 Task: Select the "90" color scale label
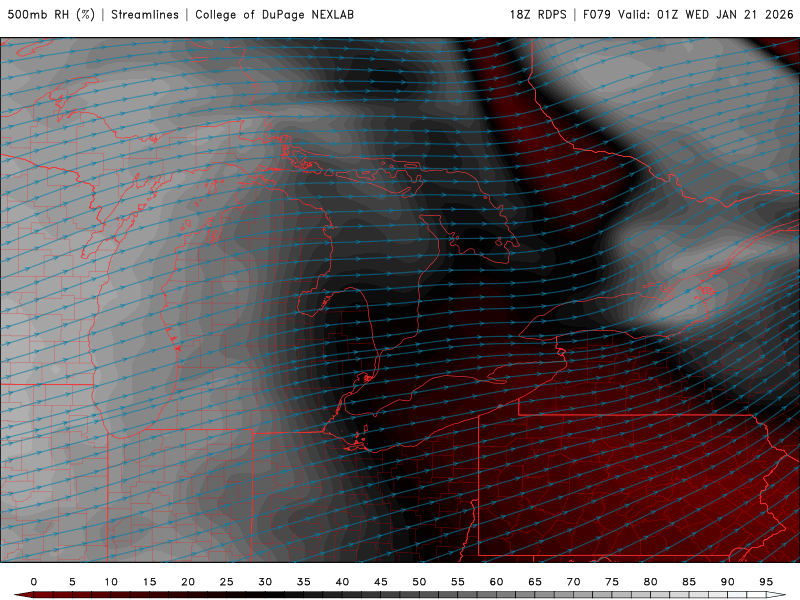(x=728, y=582)
